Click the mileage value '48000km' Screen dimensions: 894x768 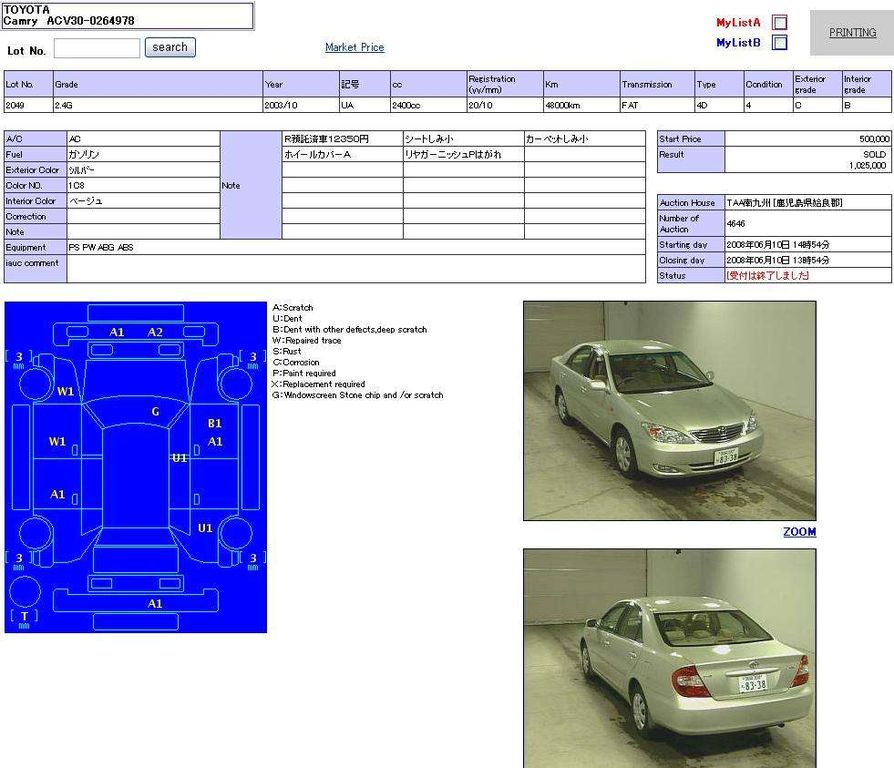(562, 105)
